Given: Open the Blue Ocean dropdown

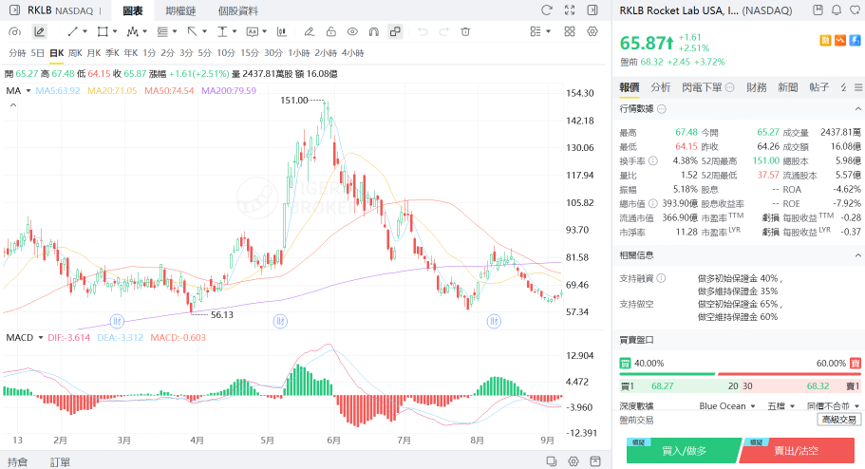Looking at the screenshot, I should click(727, 406).
